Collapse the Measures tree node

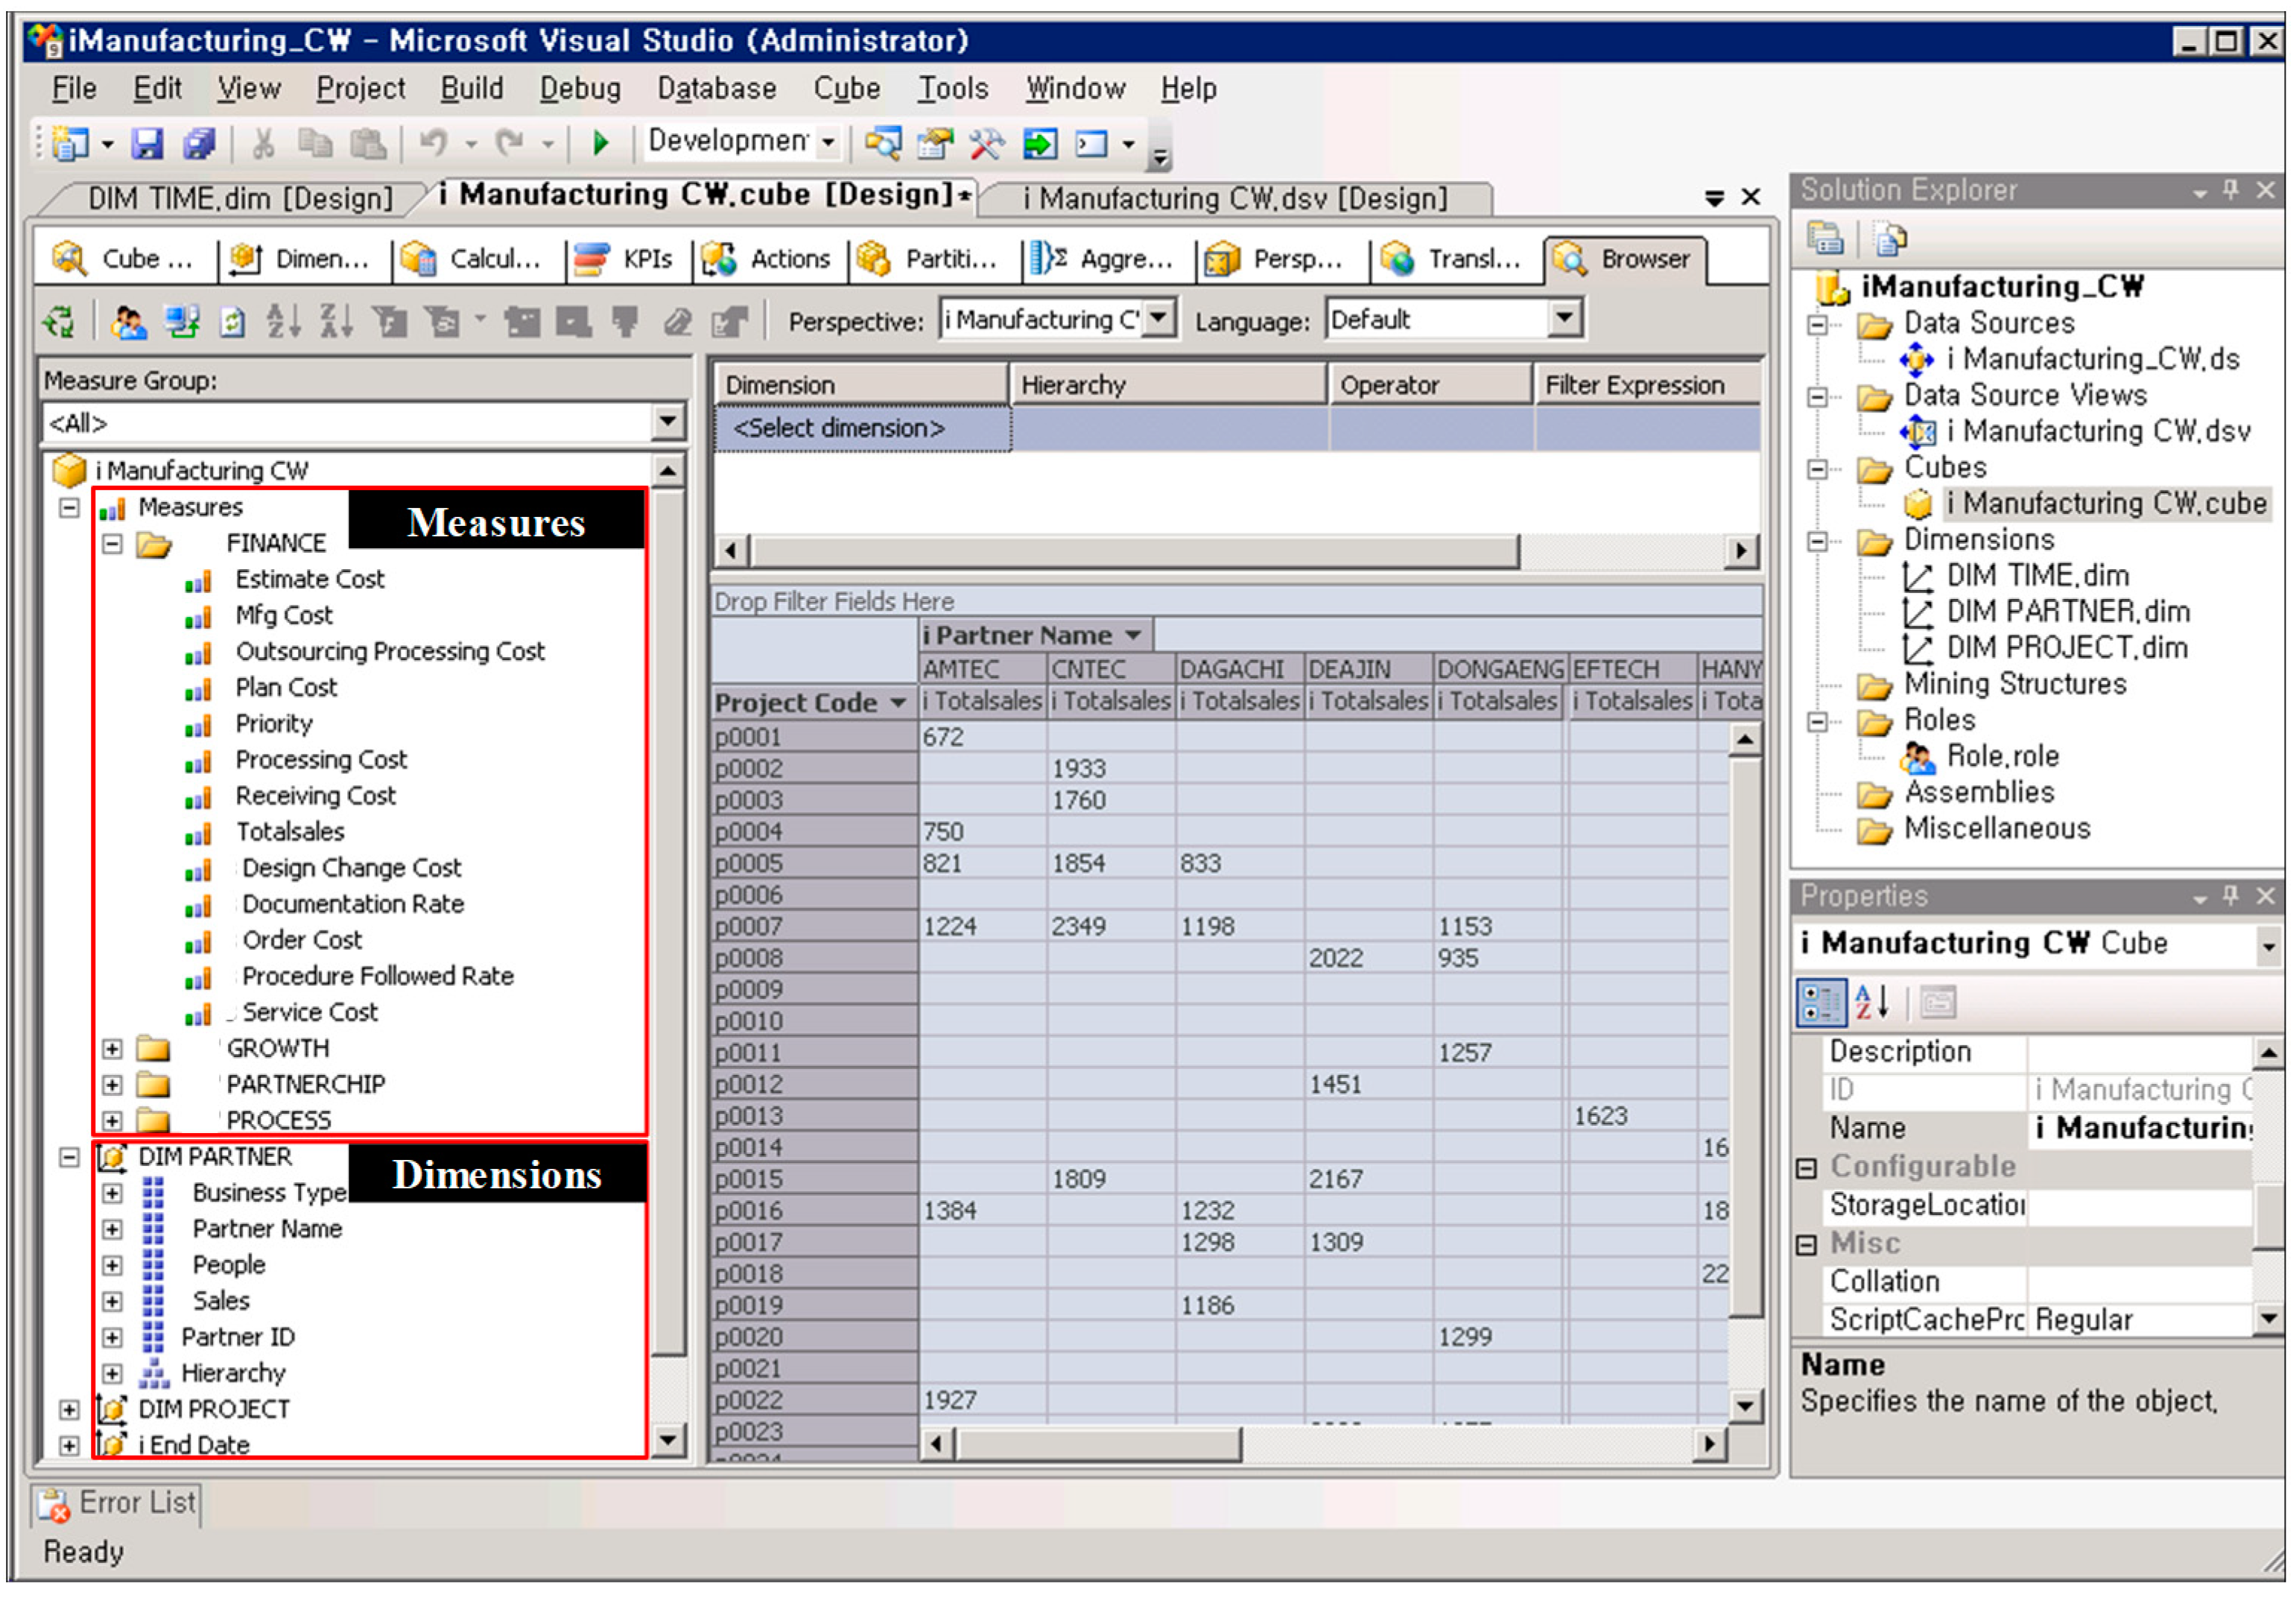click(69, 507)
